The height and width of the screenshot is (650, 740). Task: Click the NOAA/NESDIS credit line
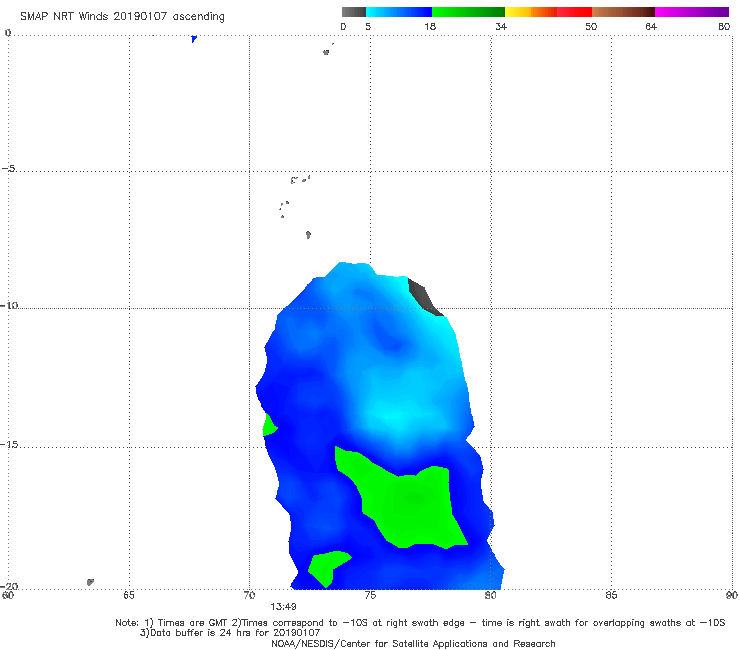413,643
